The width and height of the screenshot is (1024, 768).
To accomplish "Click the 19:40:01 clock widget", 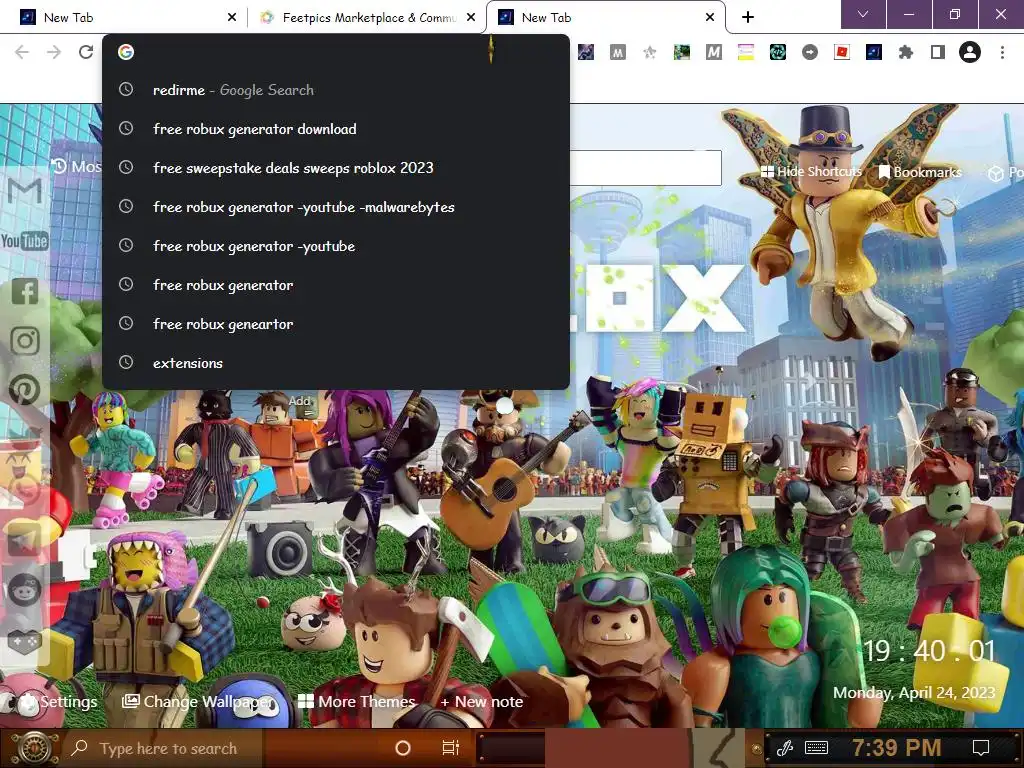I will coord(929,651).
